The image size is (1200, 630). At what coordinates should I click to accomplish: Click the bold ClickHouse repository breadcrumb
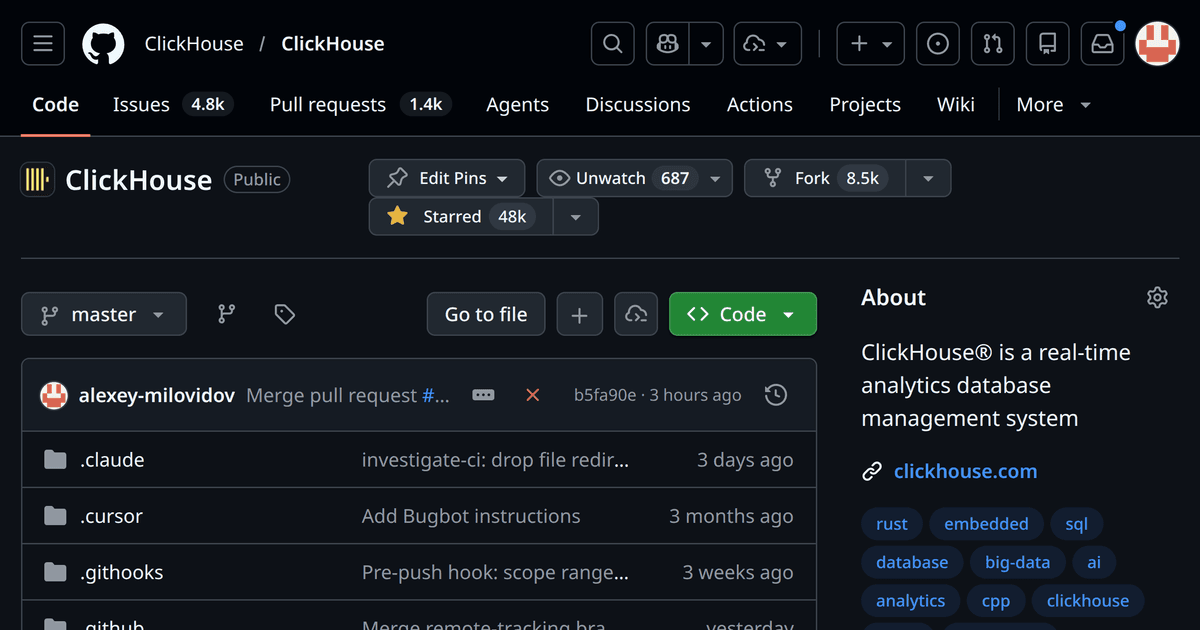pyautogui.click(x=333, y=44)
